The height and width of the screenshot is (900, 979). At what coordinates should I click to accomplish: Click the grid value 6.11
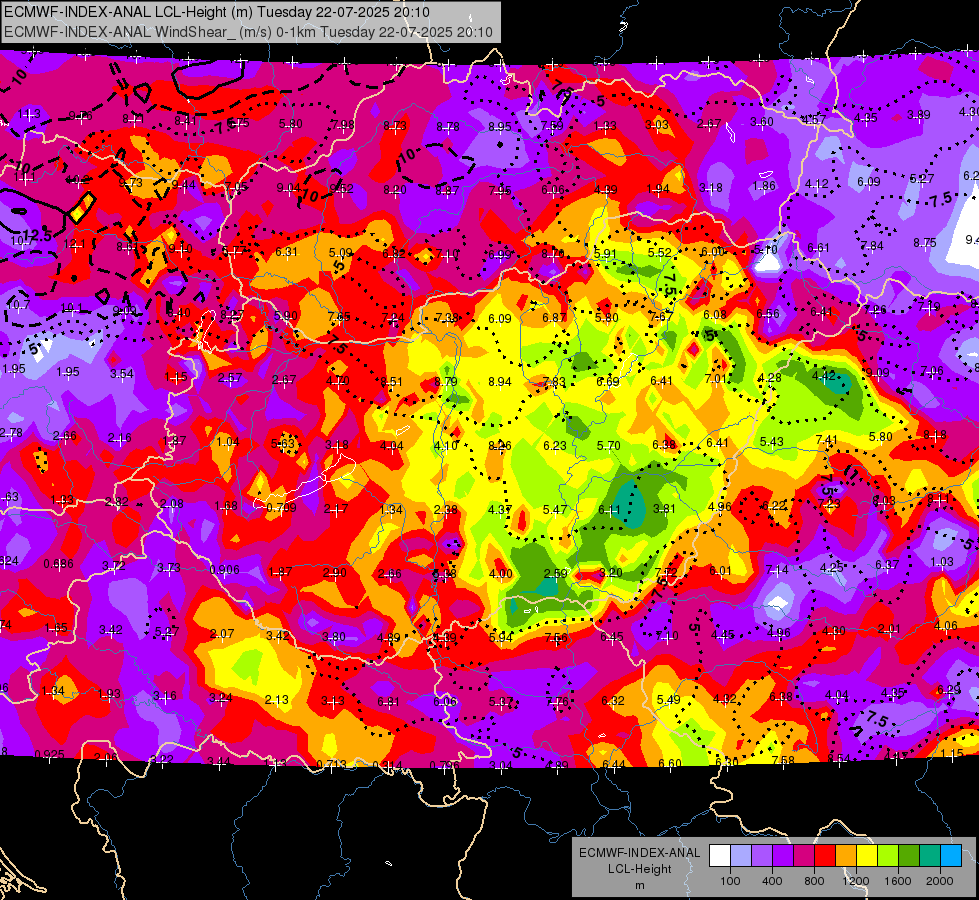pyautogui.click(x=609, y=510)
